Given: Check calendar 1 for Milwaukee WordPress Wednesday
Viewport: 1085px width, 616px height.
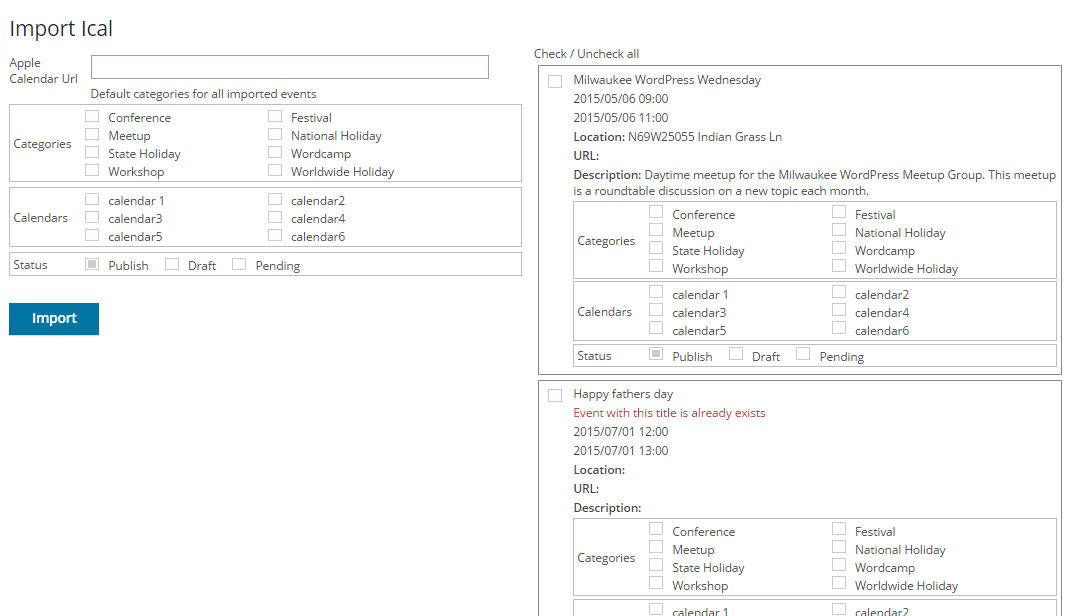Looking at the screenshot, I should 656,292.
